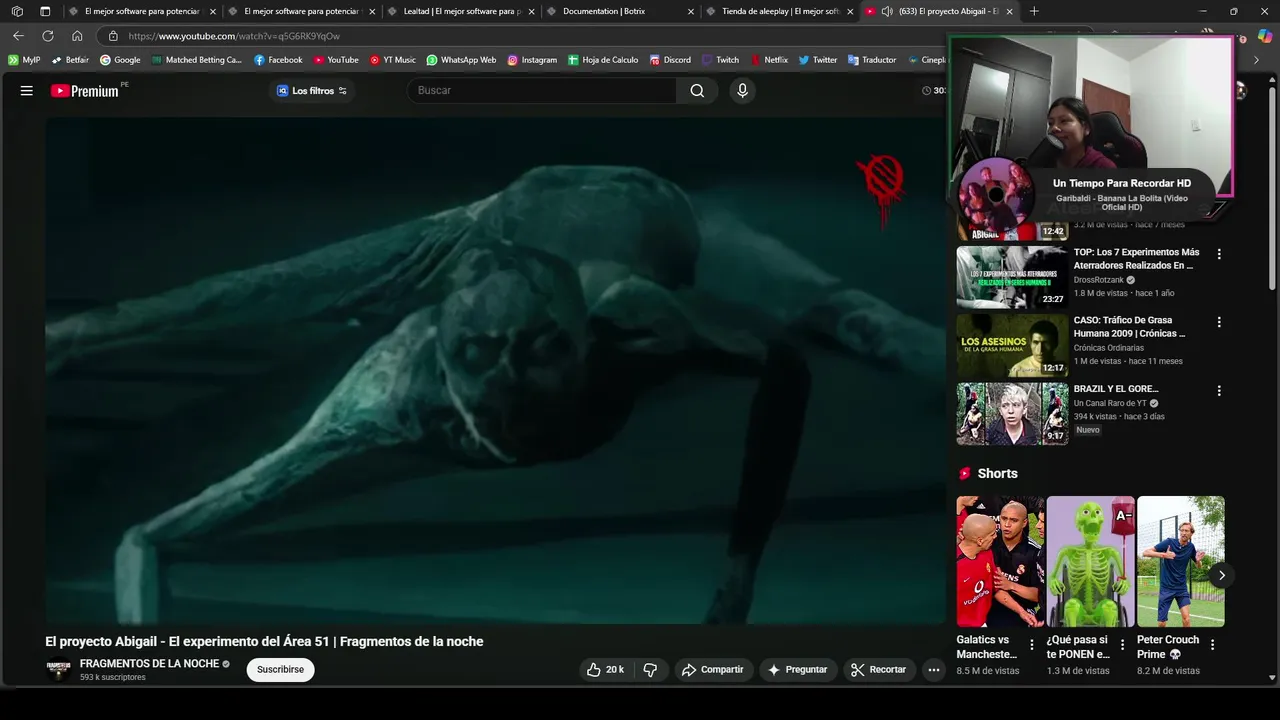Show more bookmarks with overflow chevron
Image resolution: width=1280 pixels, height=720 pixels.
pos(1257,60)
